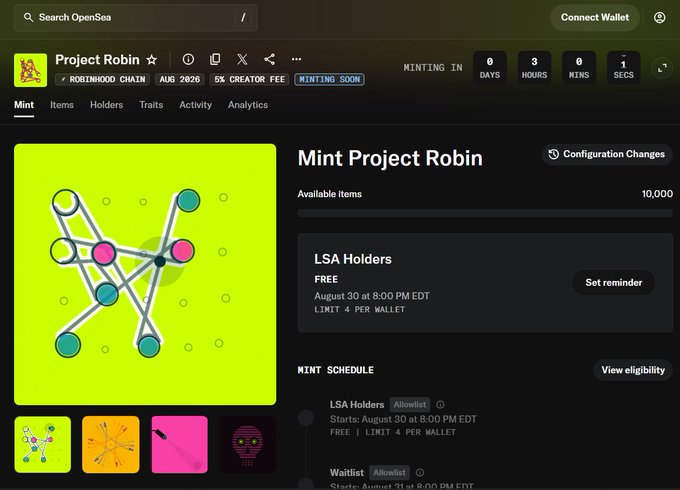This screenshot has width=680, height=490.
Task: Click the 5% Creator Fee tag
Action: click(x=249, y=79)
